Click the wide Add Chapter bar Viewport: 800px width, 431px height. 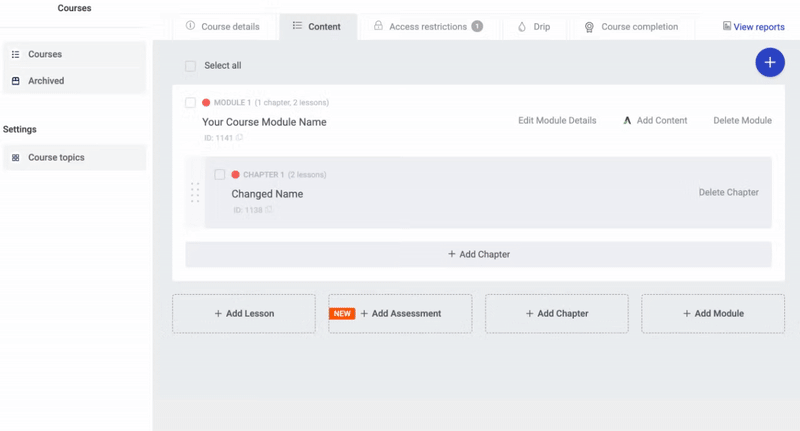pos(478,254)
